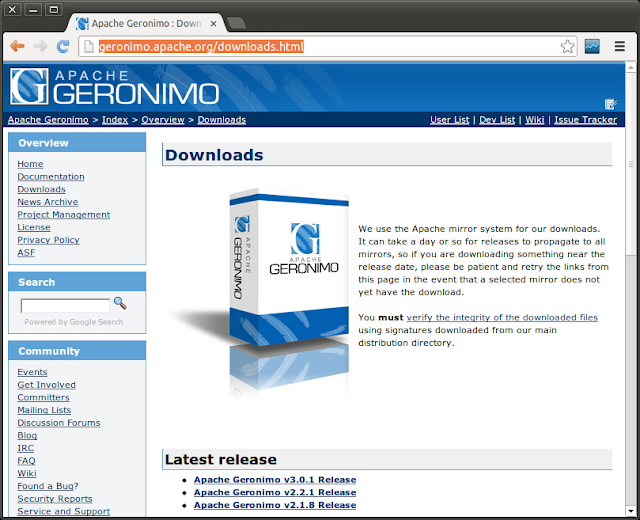Open the Privacy Policy link

click(x=49, y=240)
